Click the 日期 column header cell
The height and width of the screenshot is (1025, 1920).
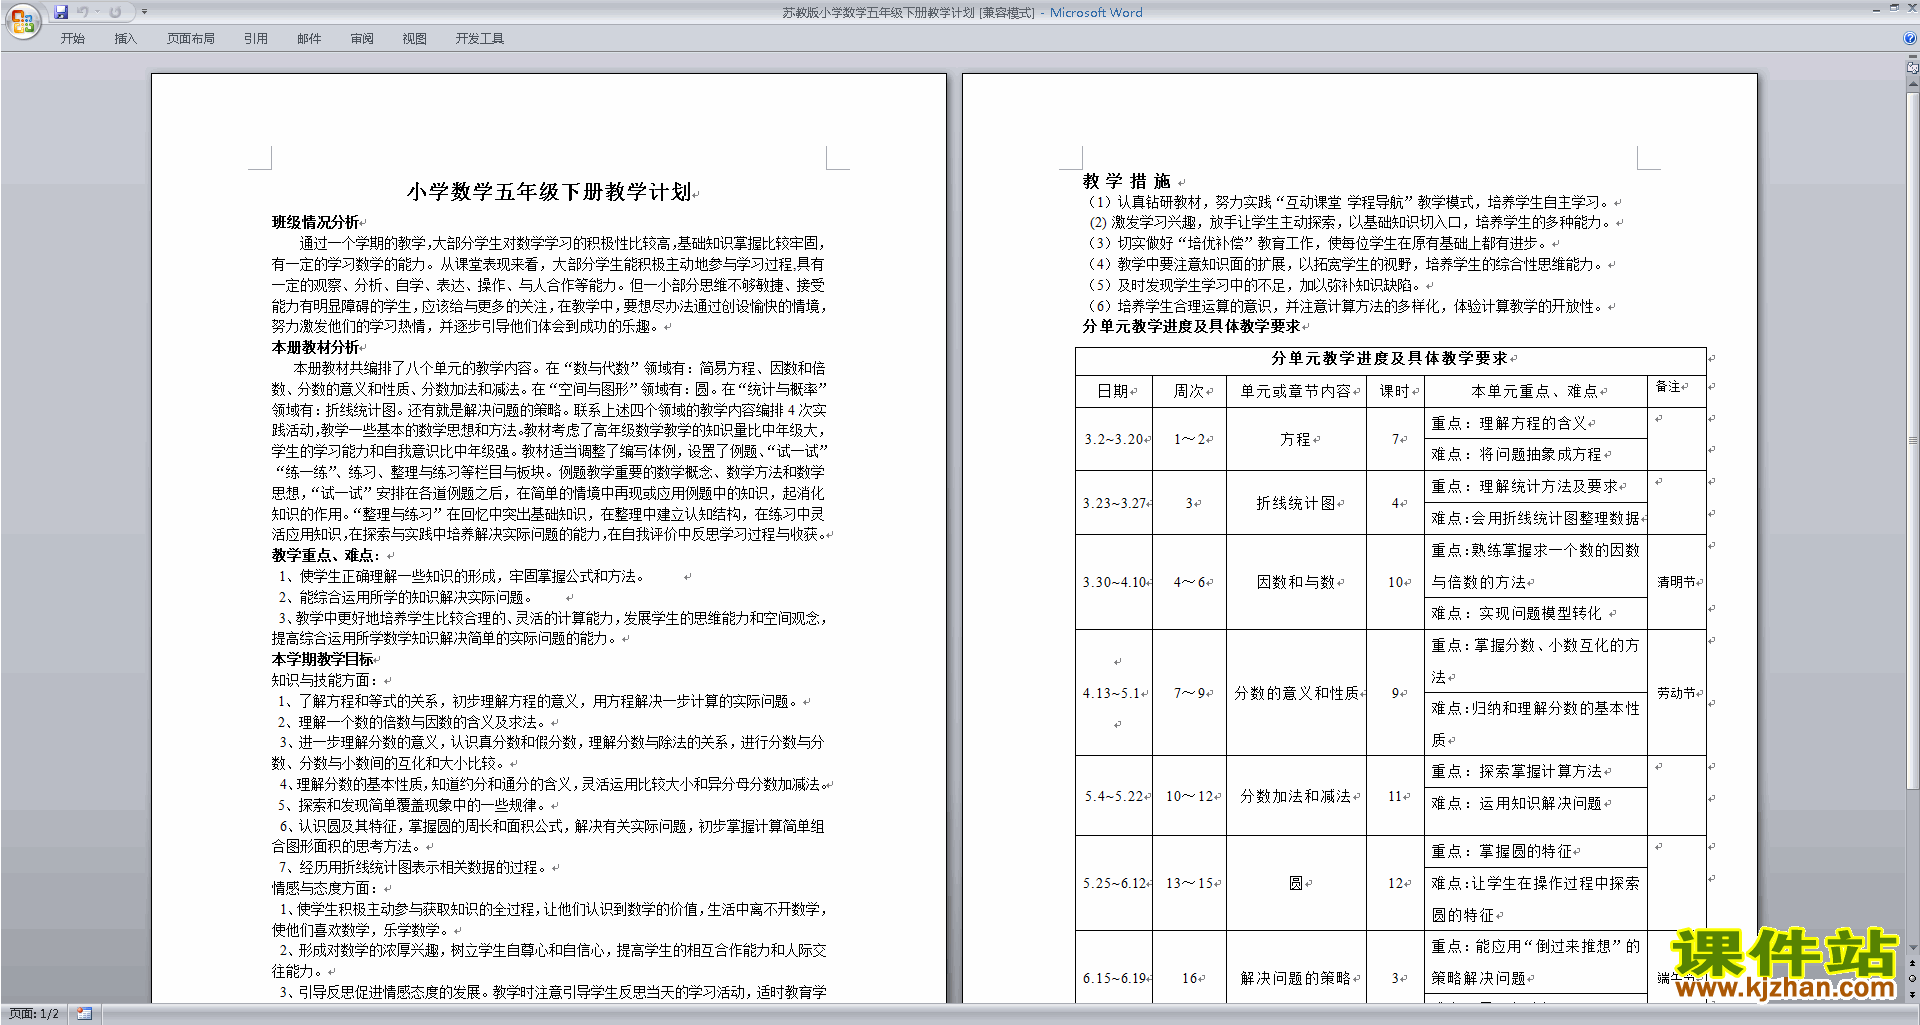[1114, 392]
